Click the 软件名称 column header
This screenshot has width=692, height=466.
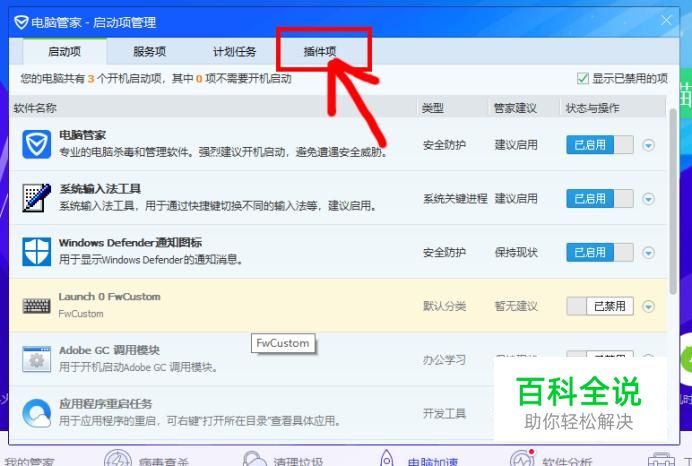pos(35,108)
